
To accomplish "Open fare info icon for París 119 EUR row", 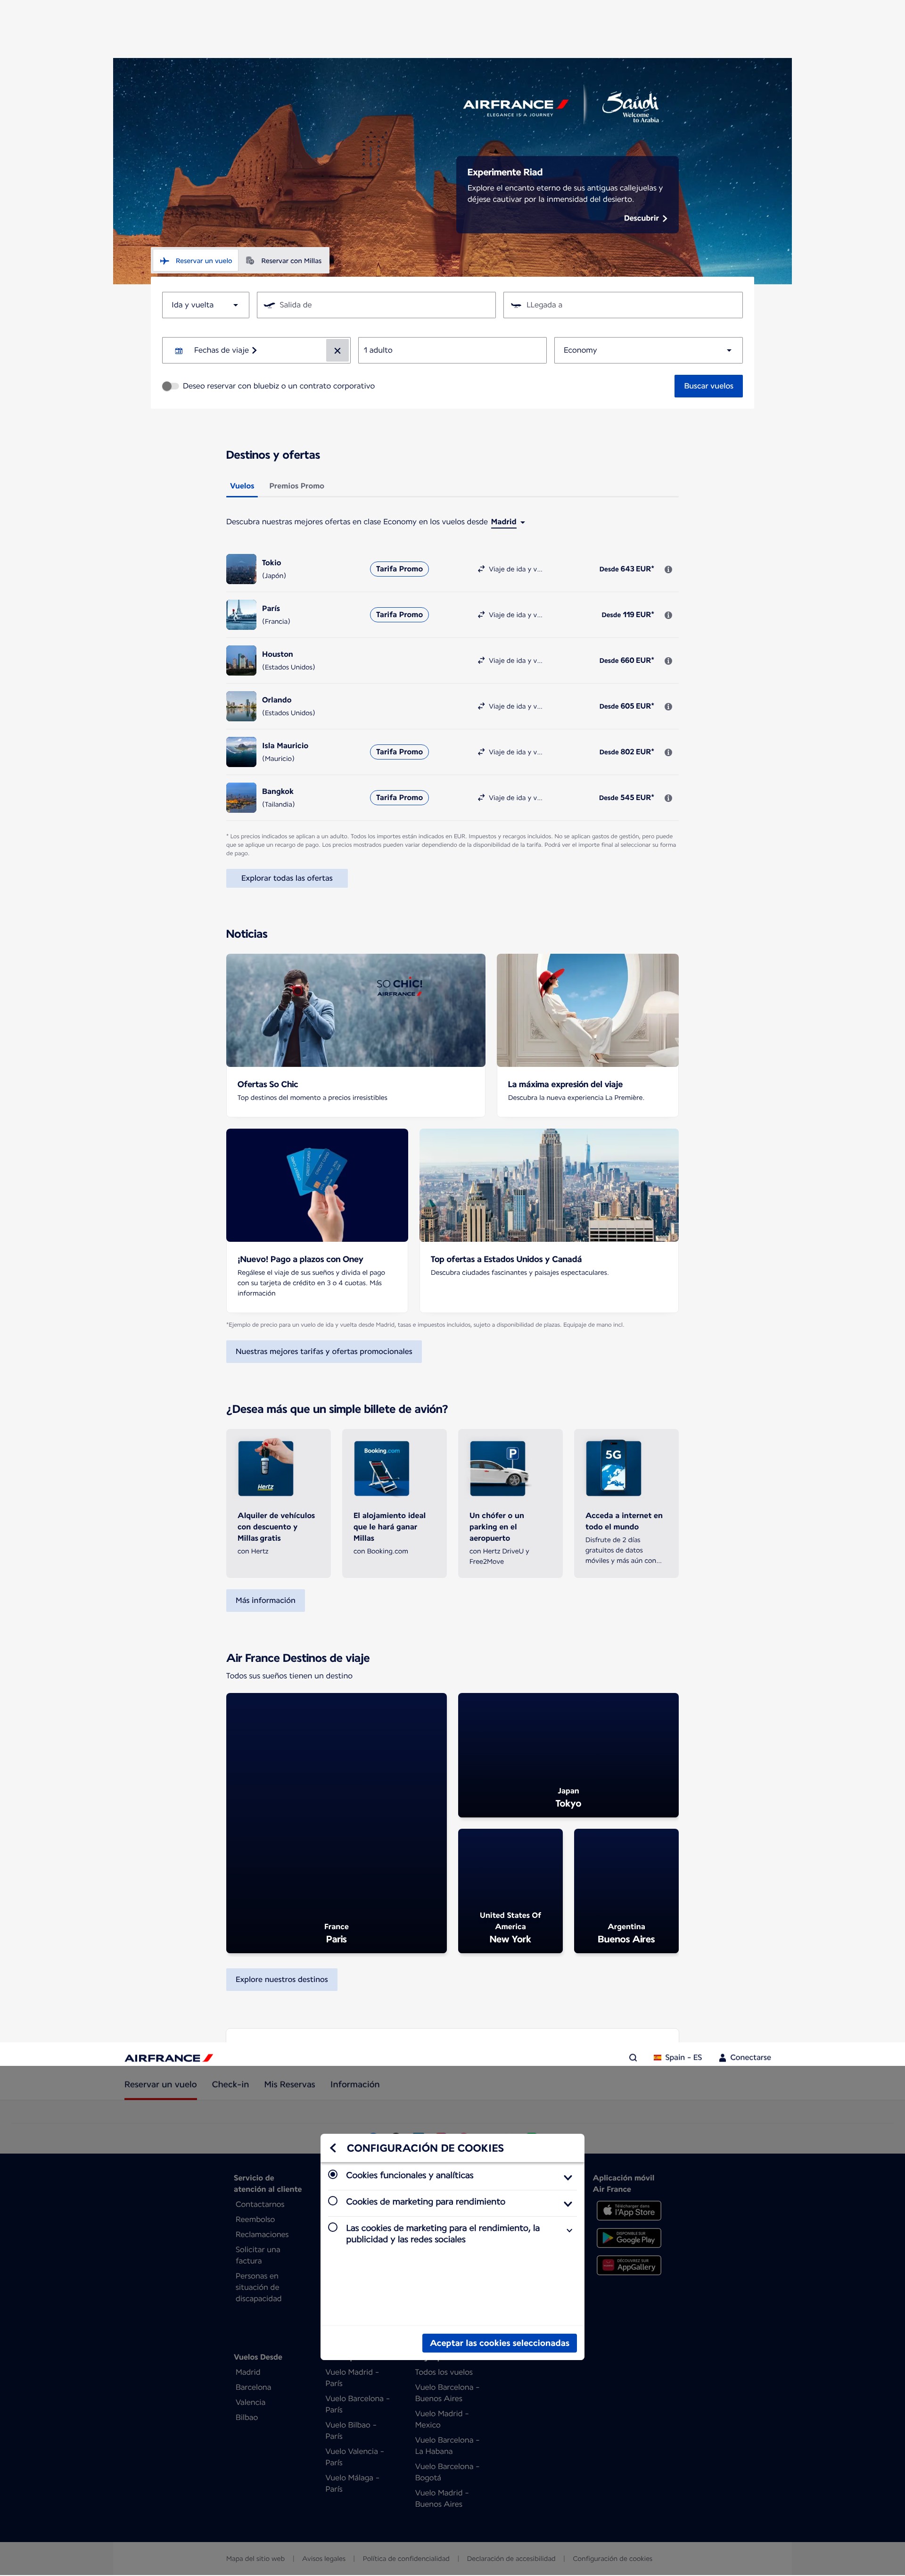I will pyautogui.click(x=668, y=615).
